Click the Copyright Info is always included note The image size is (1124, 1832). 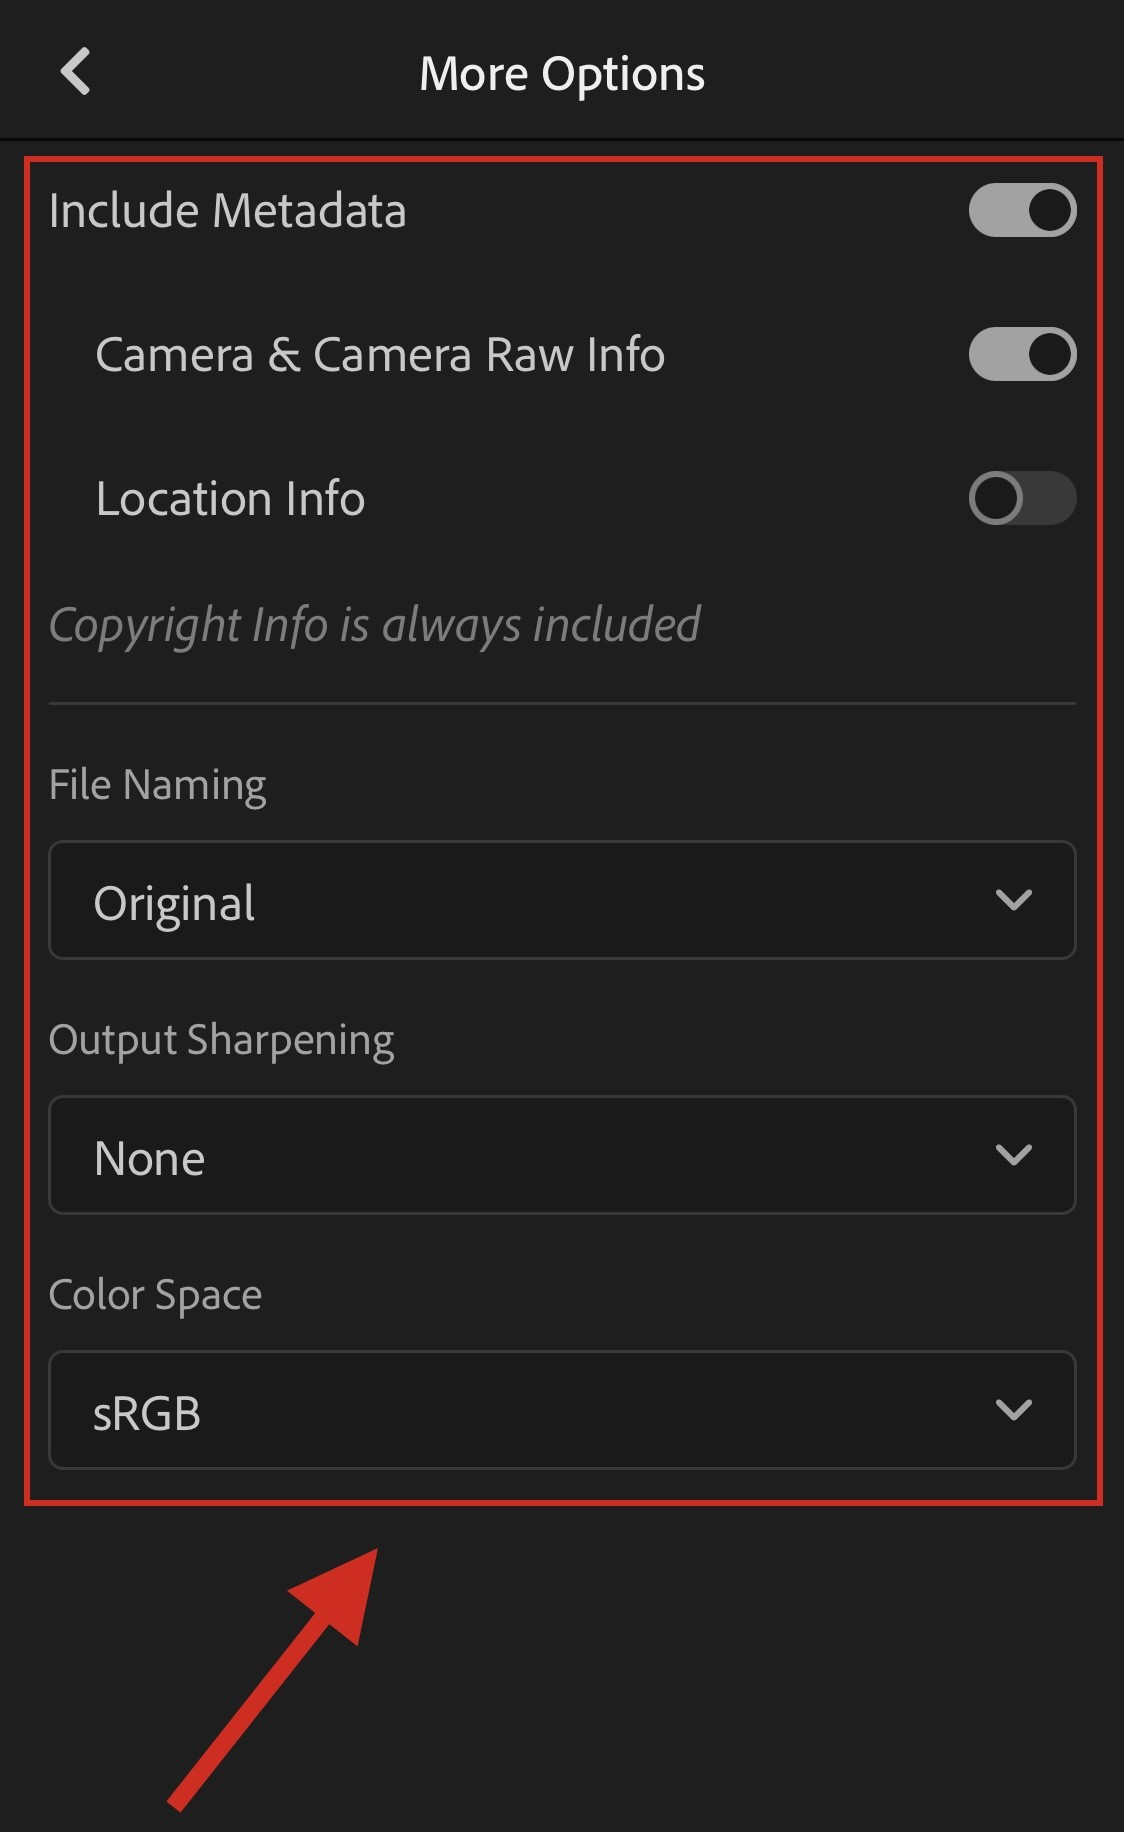click(x=375, y=625)
